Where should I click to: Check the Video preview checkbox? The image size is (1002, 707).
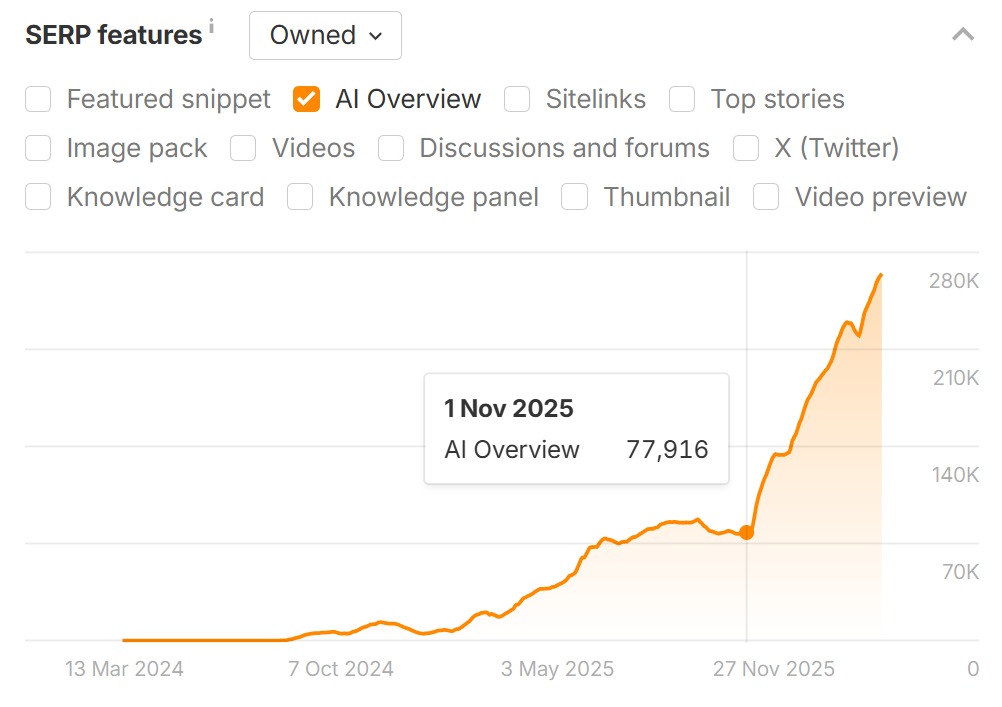point(766,197)
